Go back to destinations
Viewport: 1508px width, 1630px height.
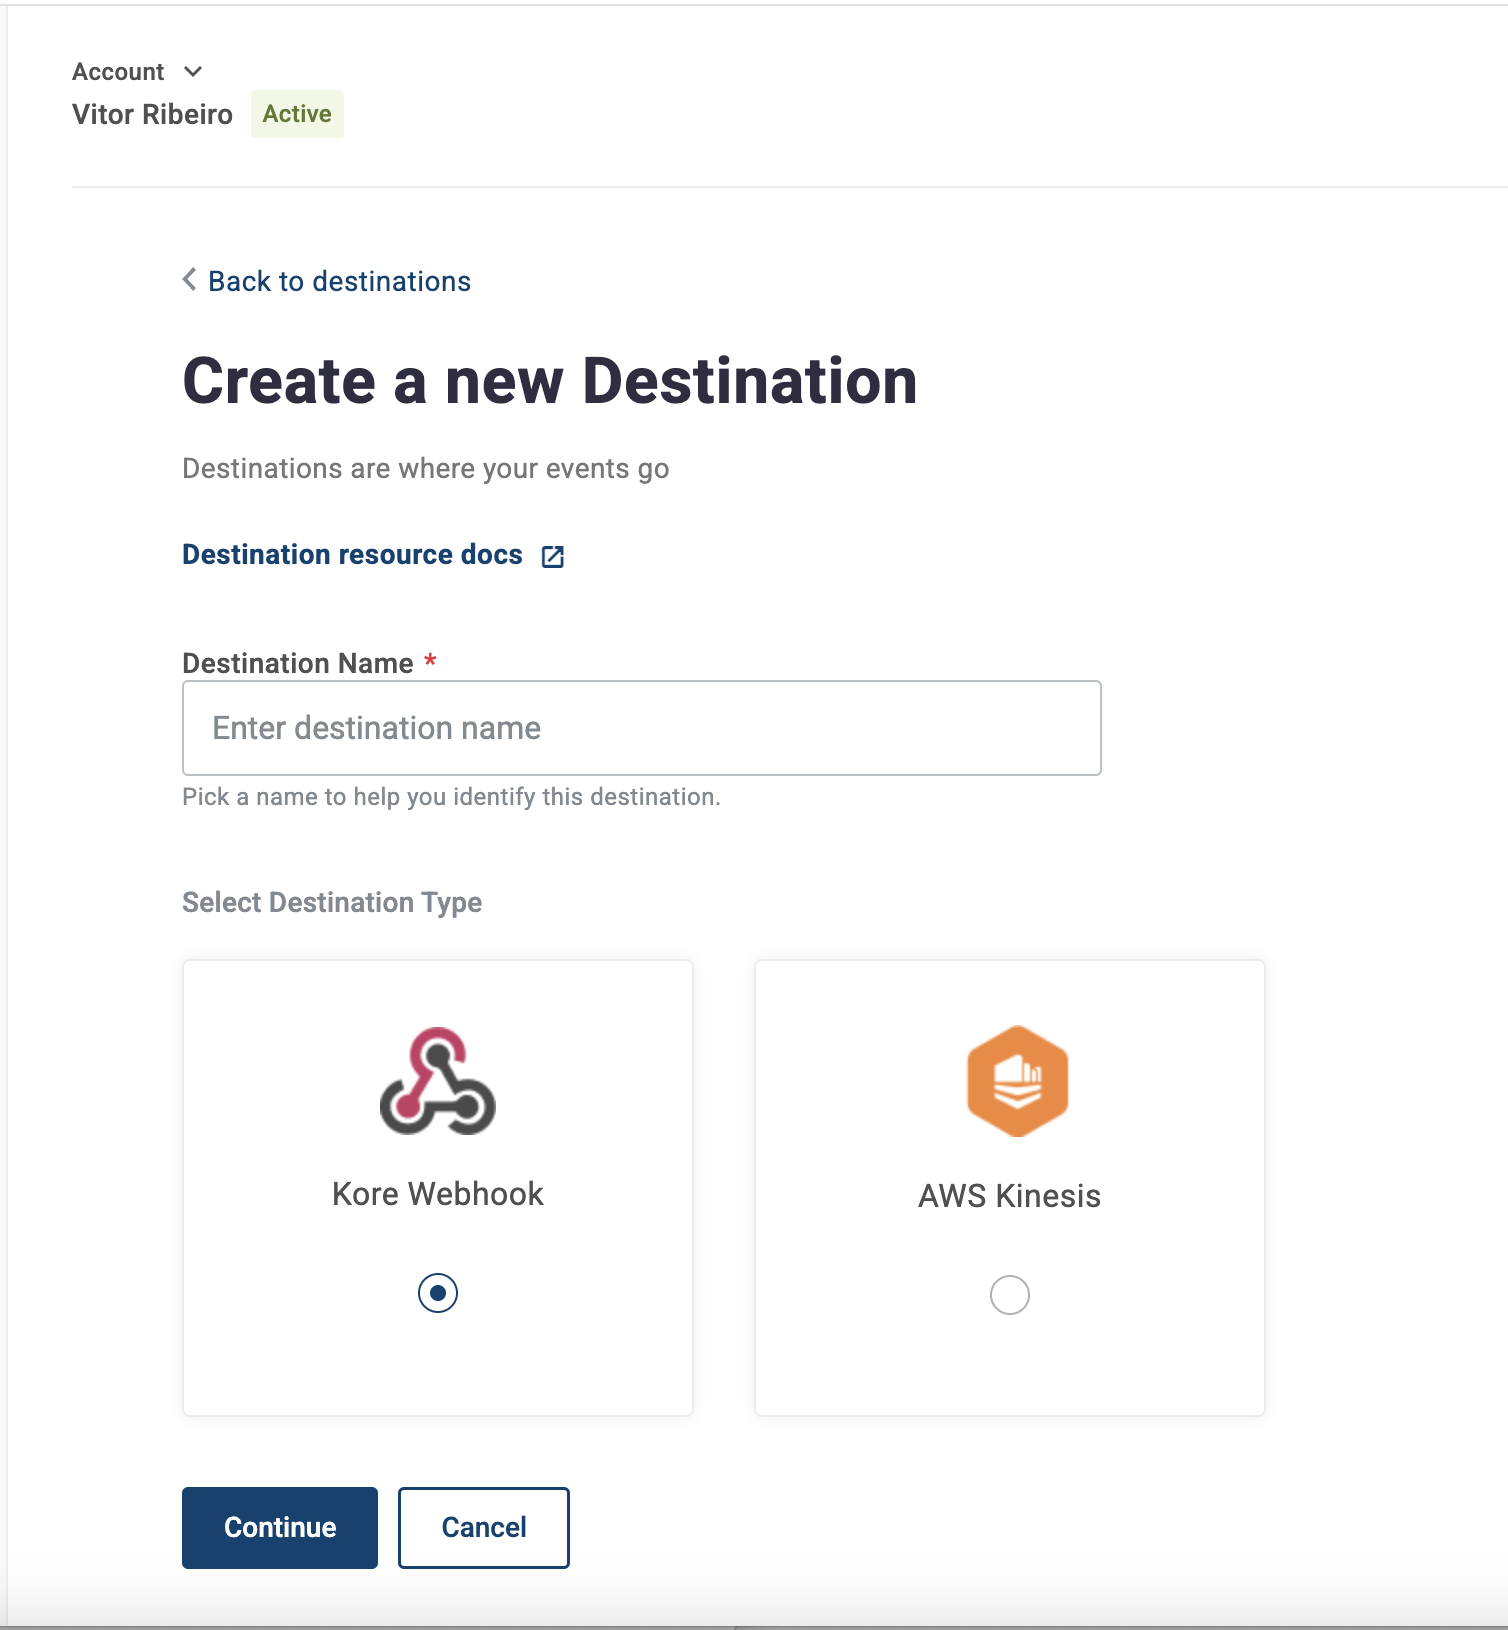[x=339, y=282]
